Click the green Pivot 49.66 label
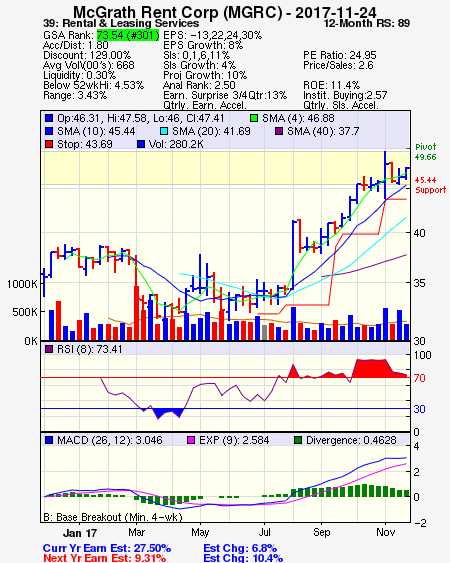This screenshot has height=563, width=450. 426,152
